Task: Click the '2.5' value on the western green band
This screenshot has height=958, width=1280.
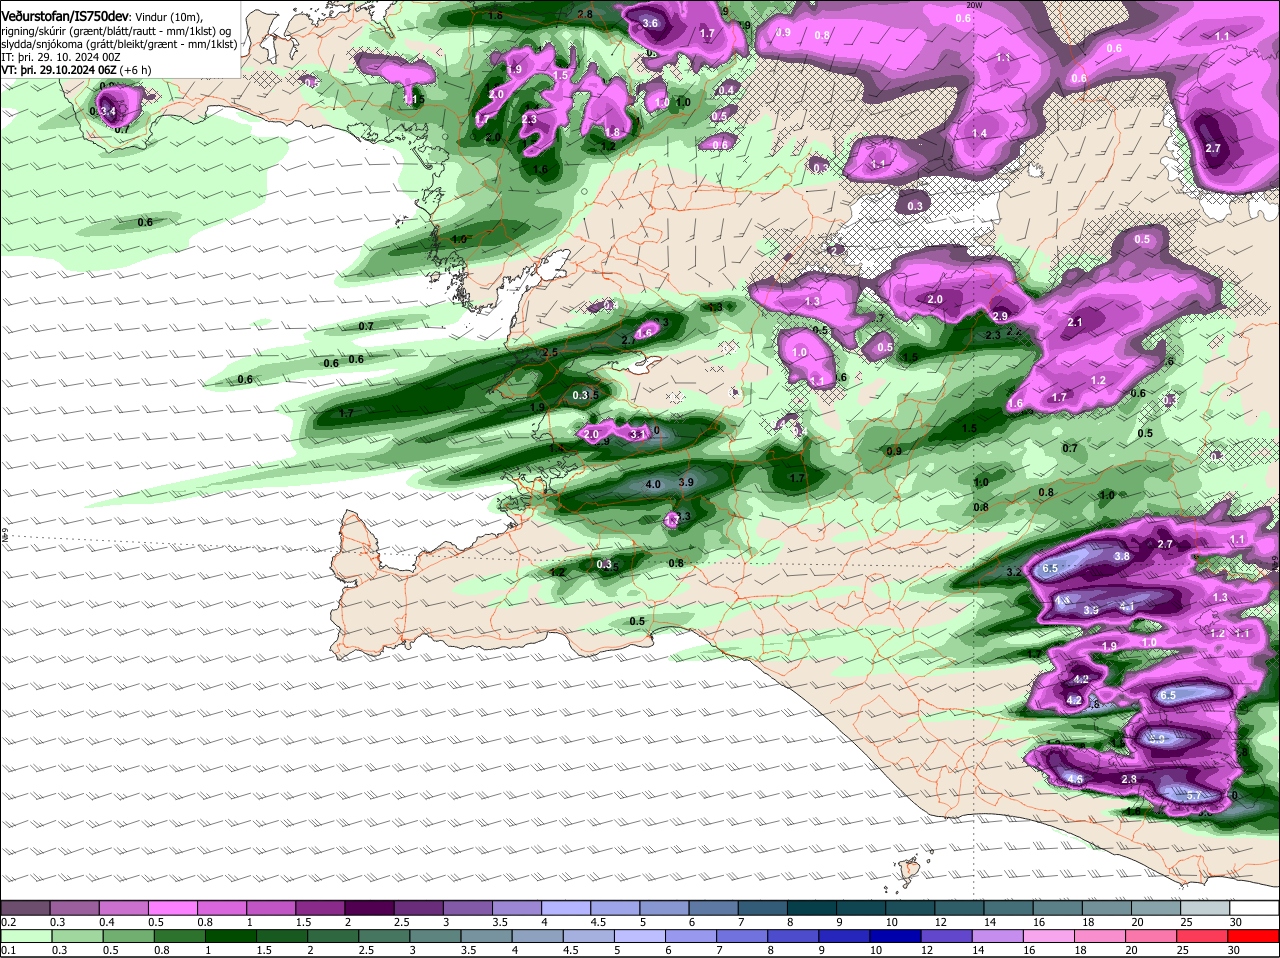Action: pos(550,353)
